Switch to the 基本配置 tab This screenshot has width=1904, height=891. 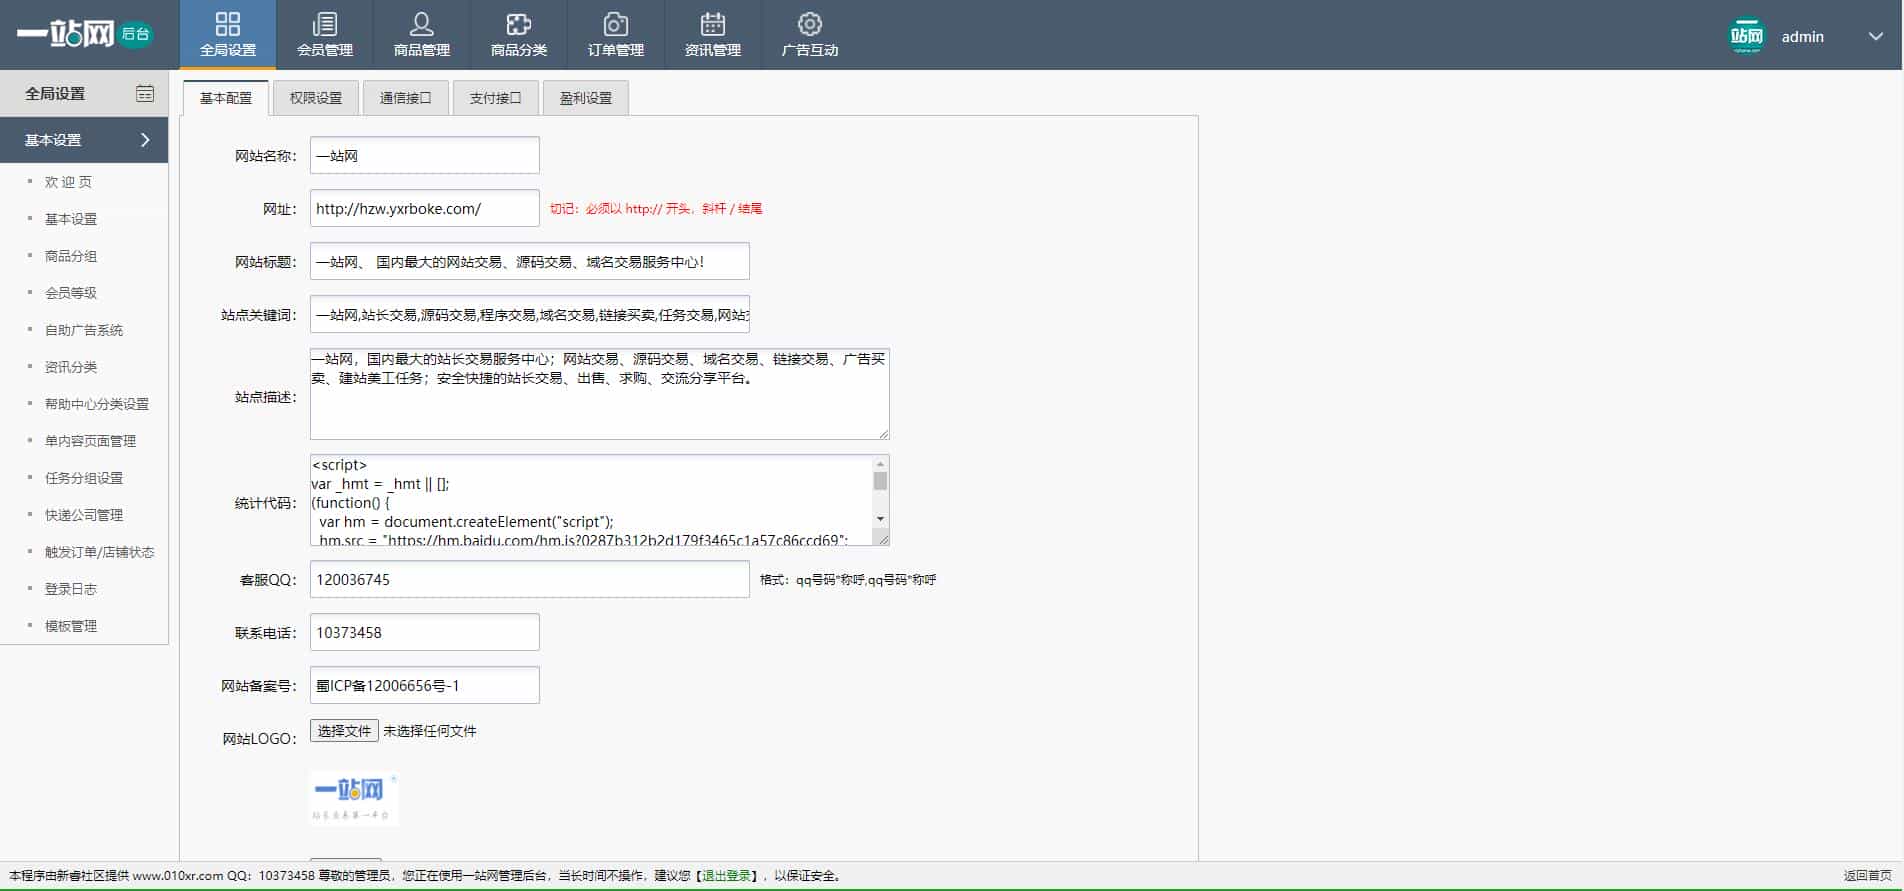[226, 98]
